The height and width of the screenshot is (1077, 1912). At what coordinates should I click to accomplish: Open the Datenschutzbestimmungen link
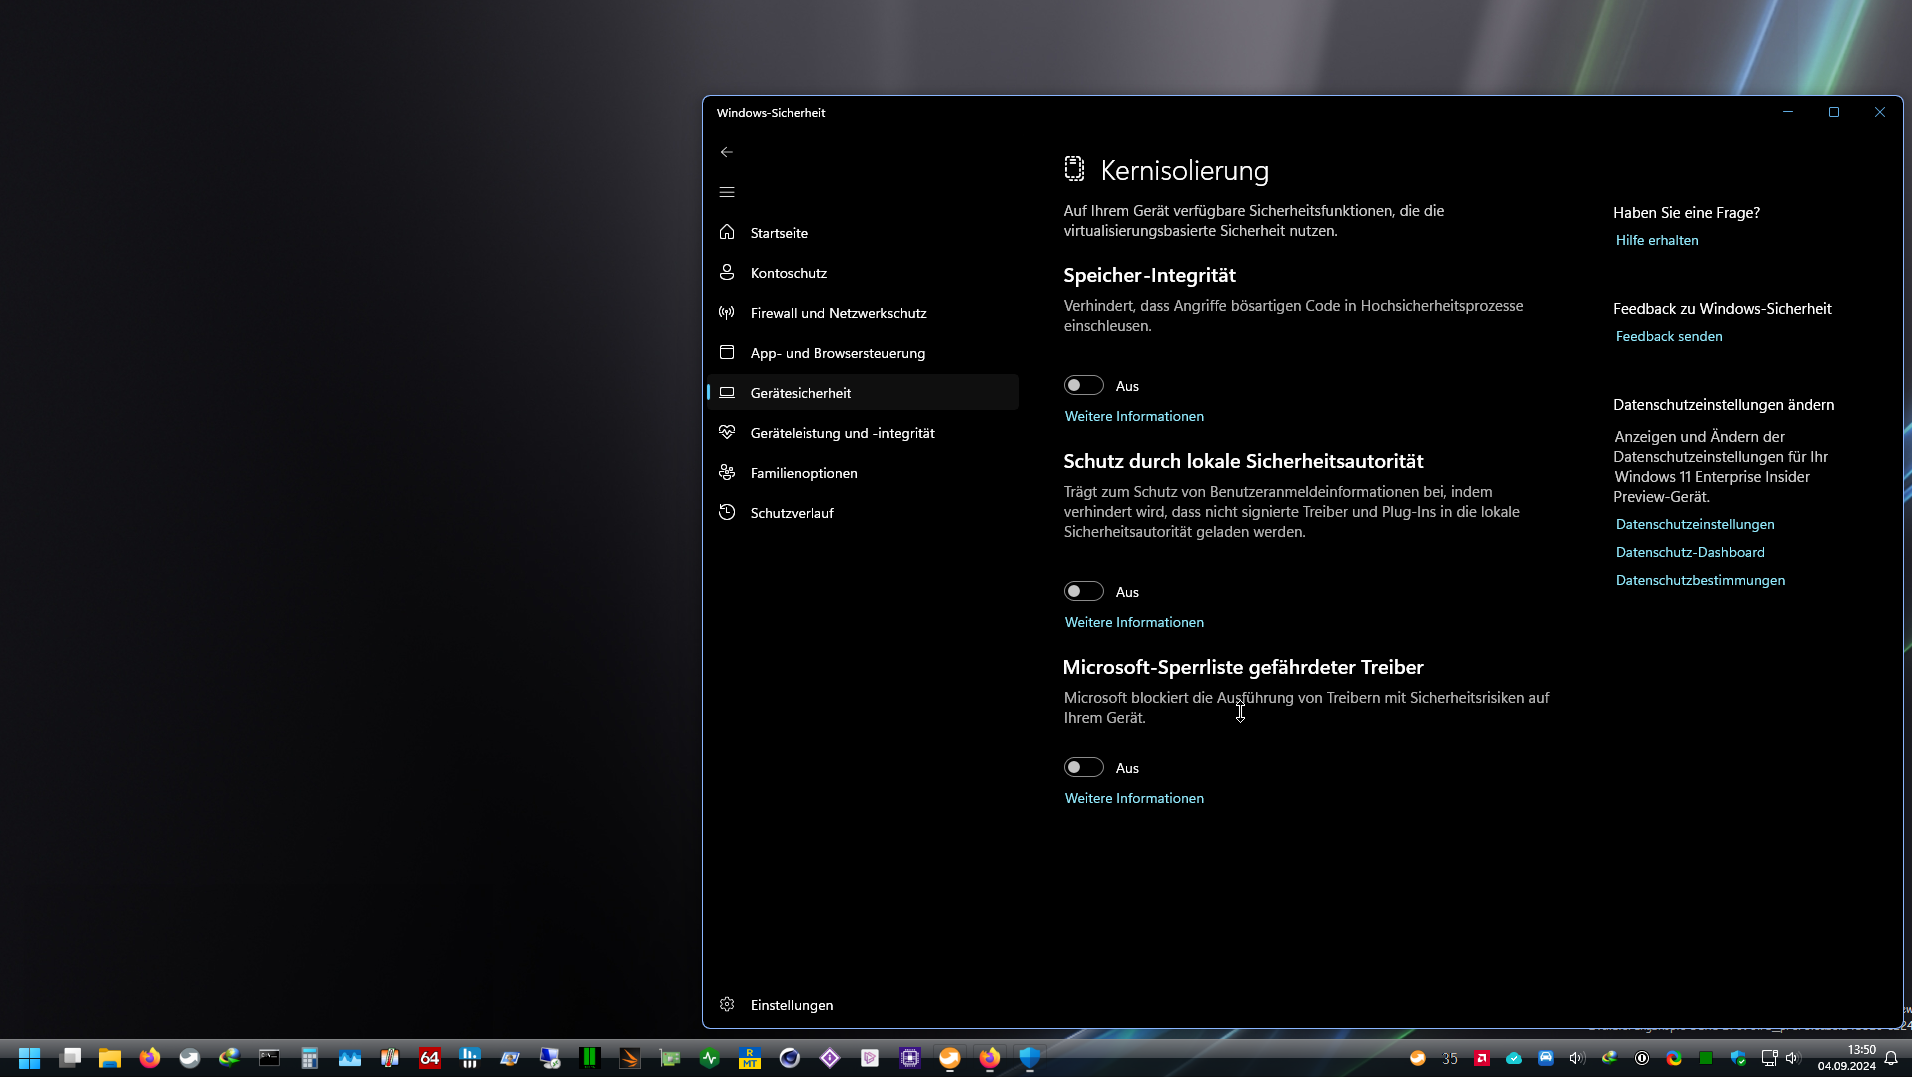pos(1700,580)
